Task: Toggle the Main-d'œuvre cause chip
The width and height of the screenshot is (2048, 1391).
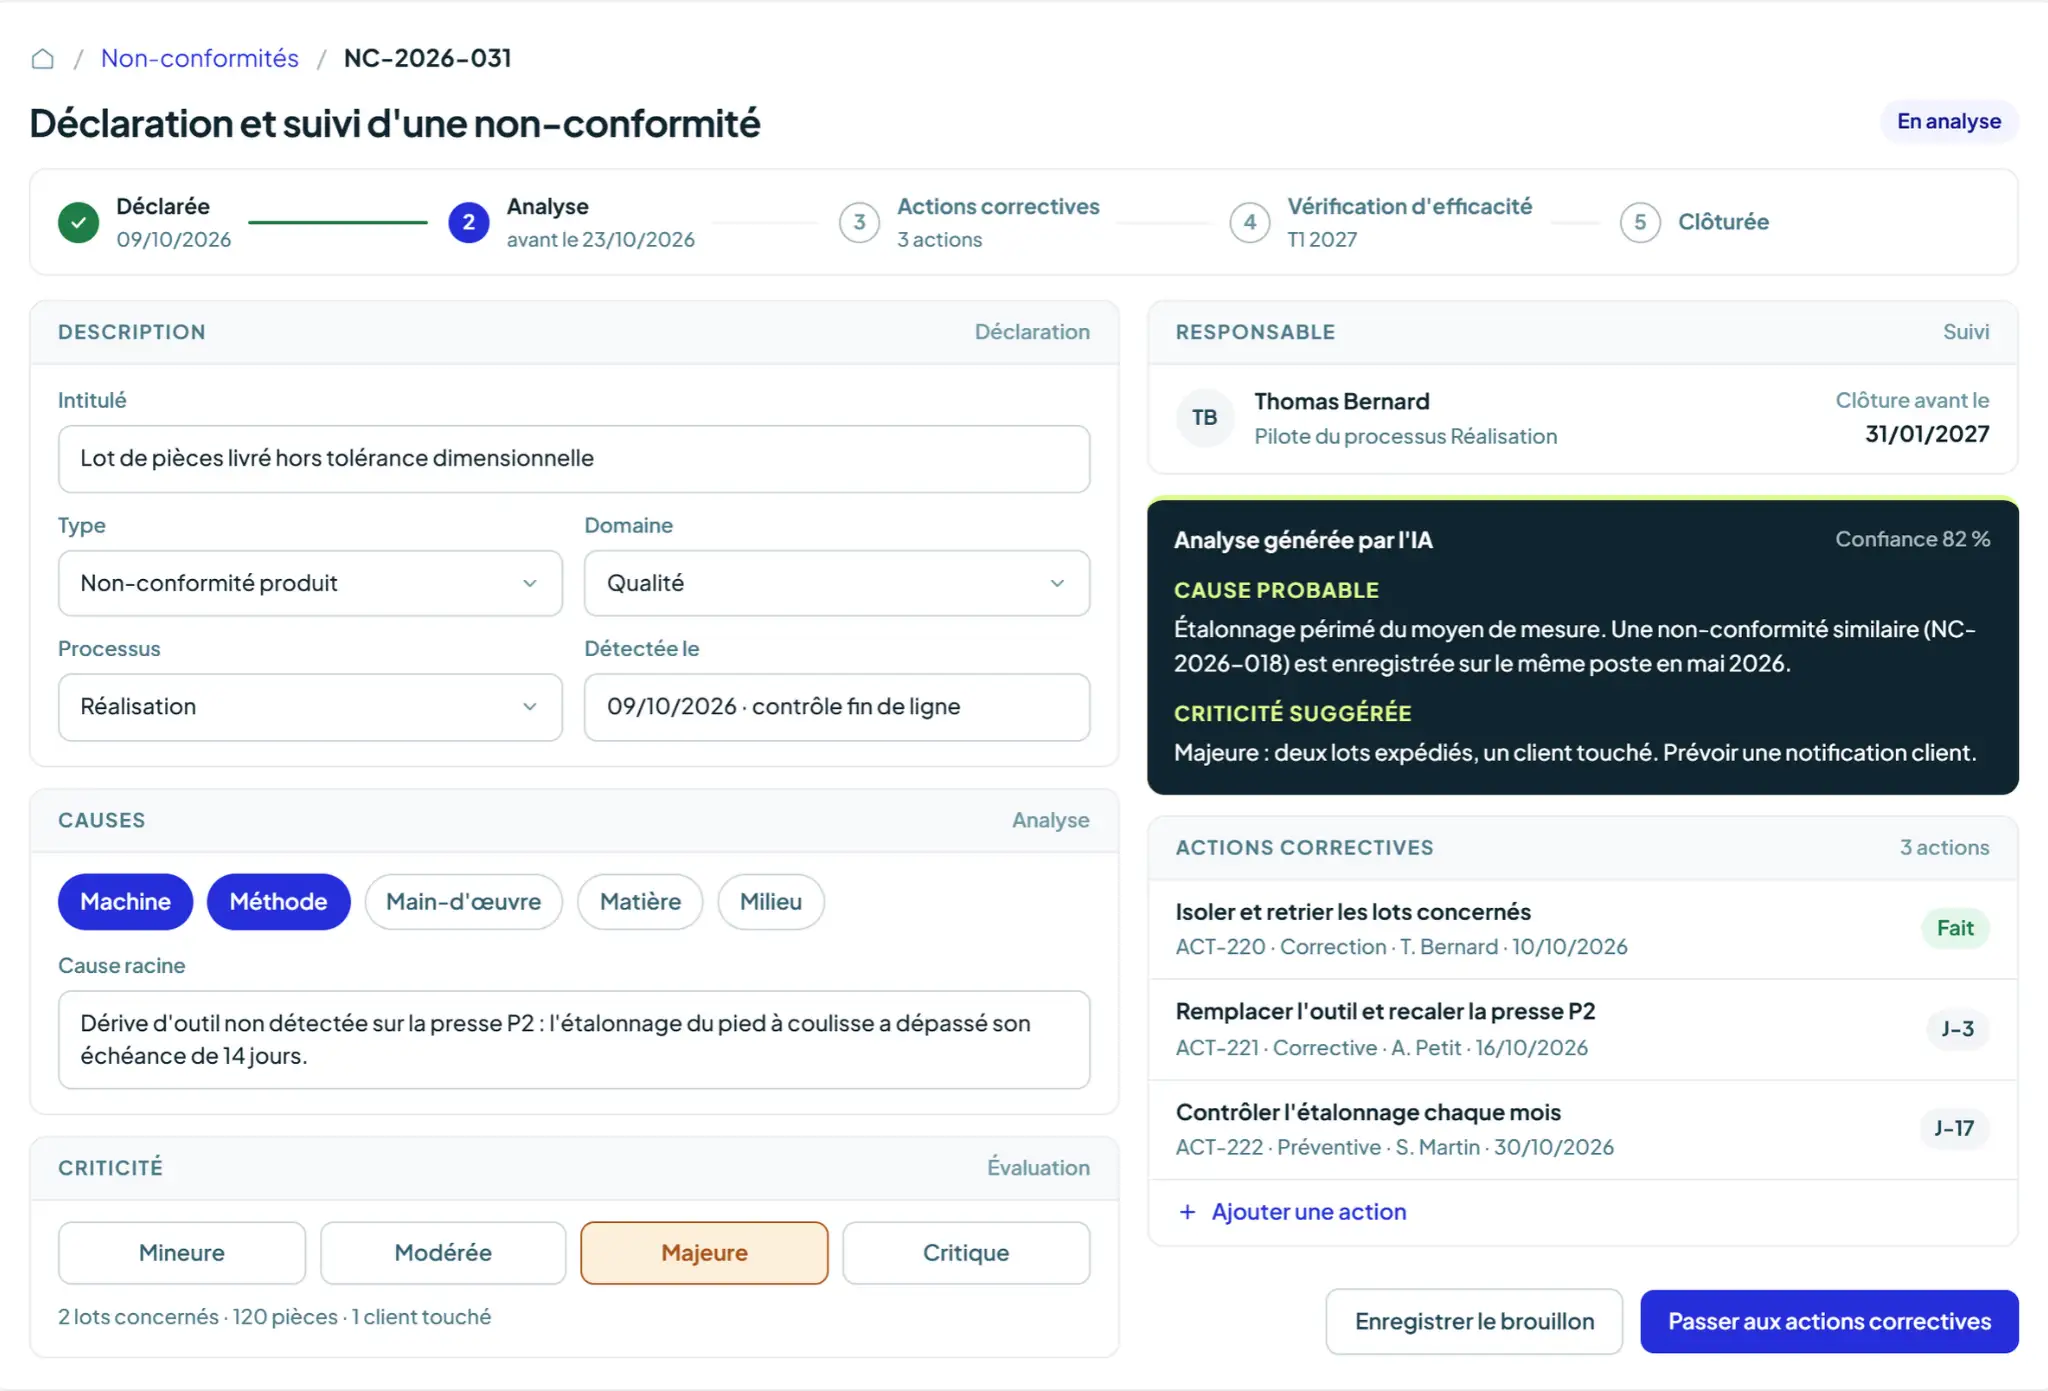Action: click(x=464, y=902)
